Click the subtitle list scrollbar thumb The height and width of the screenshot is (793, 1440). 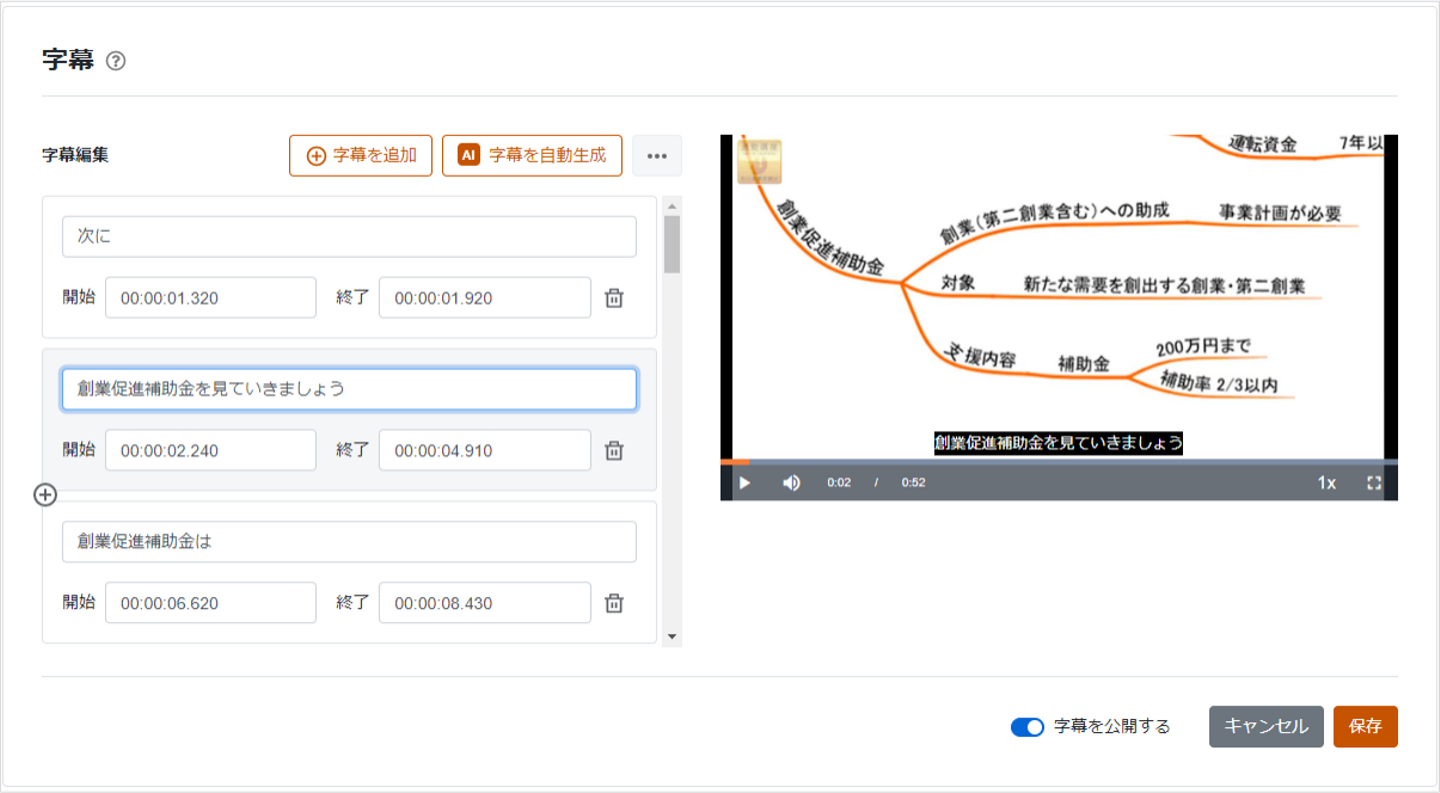point(672,244)
